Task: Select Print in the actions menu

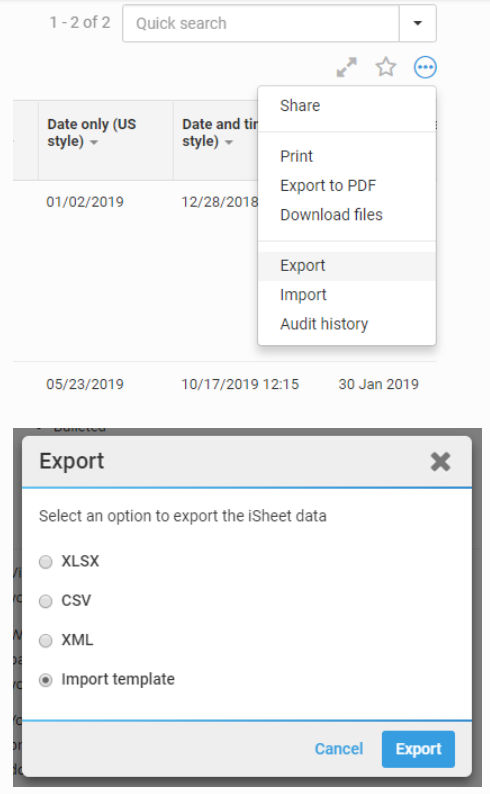Action: pyautogui.click(x=297, y=156)
